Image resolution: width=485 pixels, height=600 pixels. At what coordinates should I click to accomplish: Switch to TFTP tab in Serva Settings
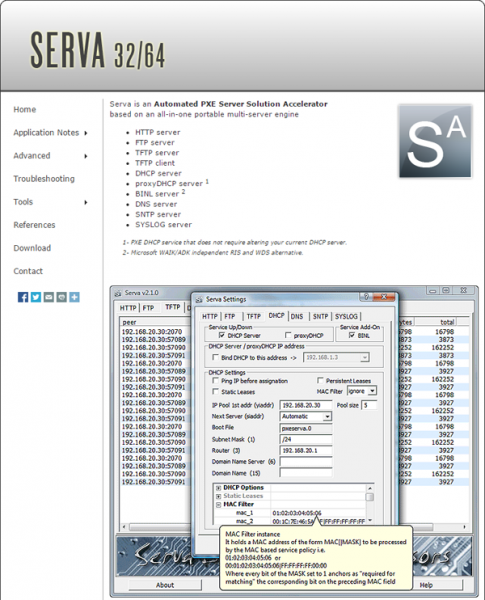253,316
